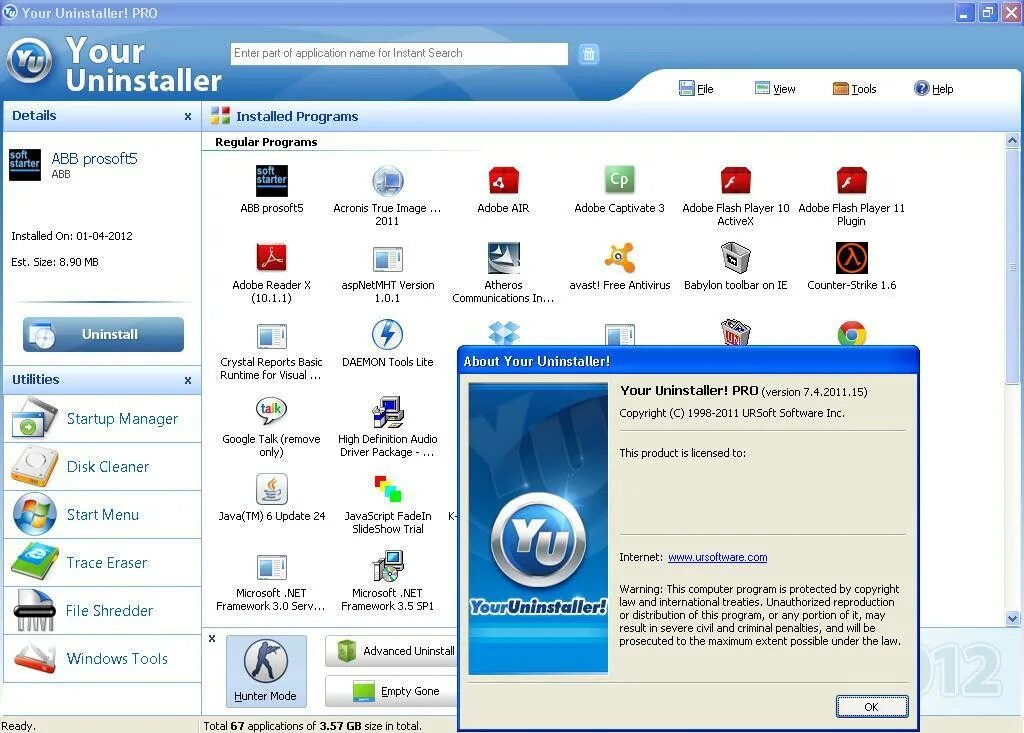Click the Advanced Uninstall button
This screenshot has height=733, width=1024.
tap(391, 651)
